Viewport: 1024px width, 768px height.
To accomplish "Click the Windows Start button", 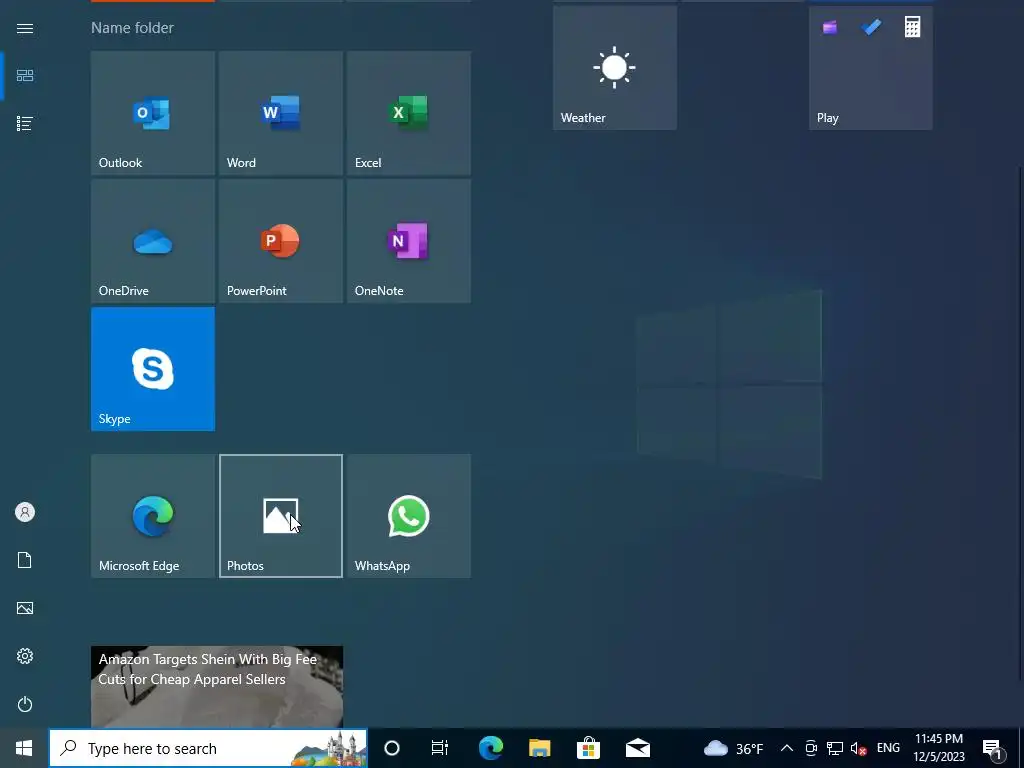I will click(x=24, y=748).
